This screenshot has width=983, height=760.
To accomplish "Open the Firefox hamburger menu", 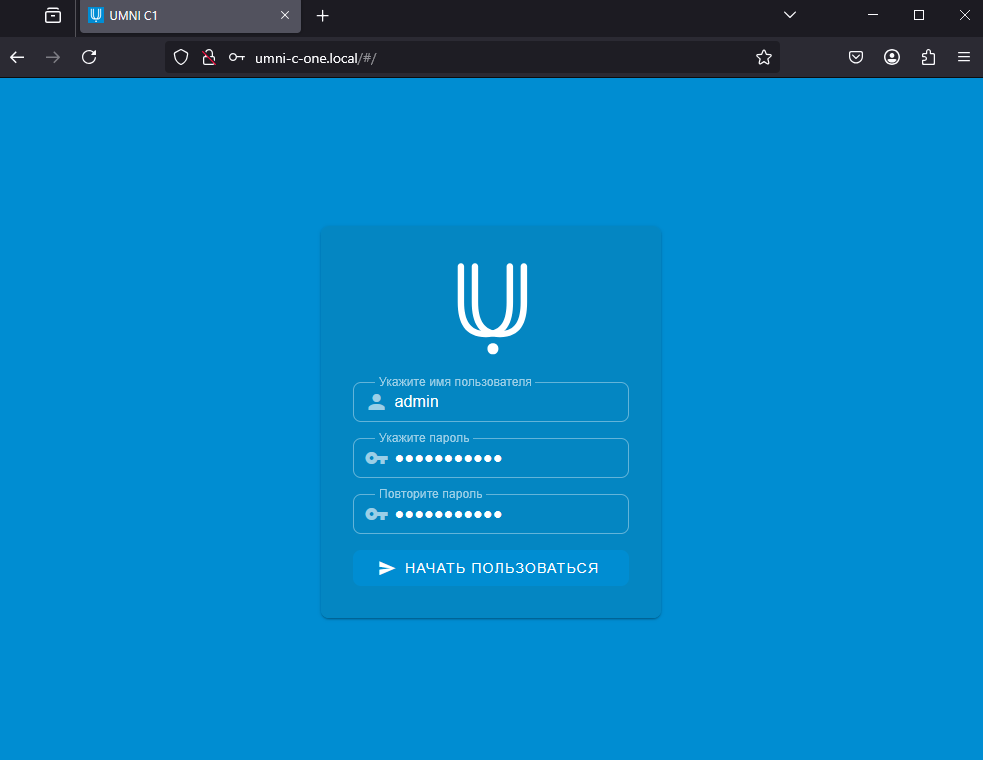I will point(964,58).
